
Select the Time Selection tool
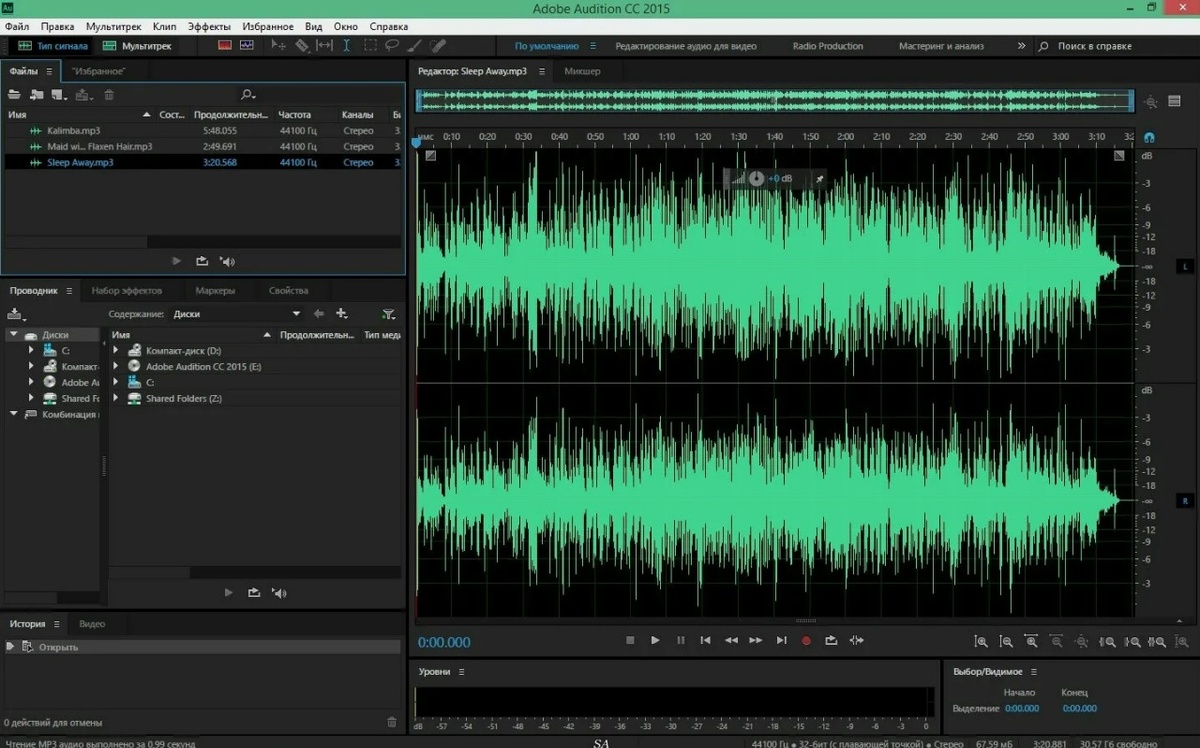(x=347, y=46)
